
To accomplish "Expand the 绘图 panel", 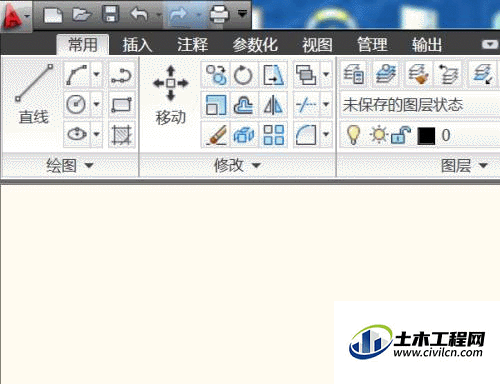I will point(69,165).
